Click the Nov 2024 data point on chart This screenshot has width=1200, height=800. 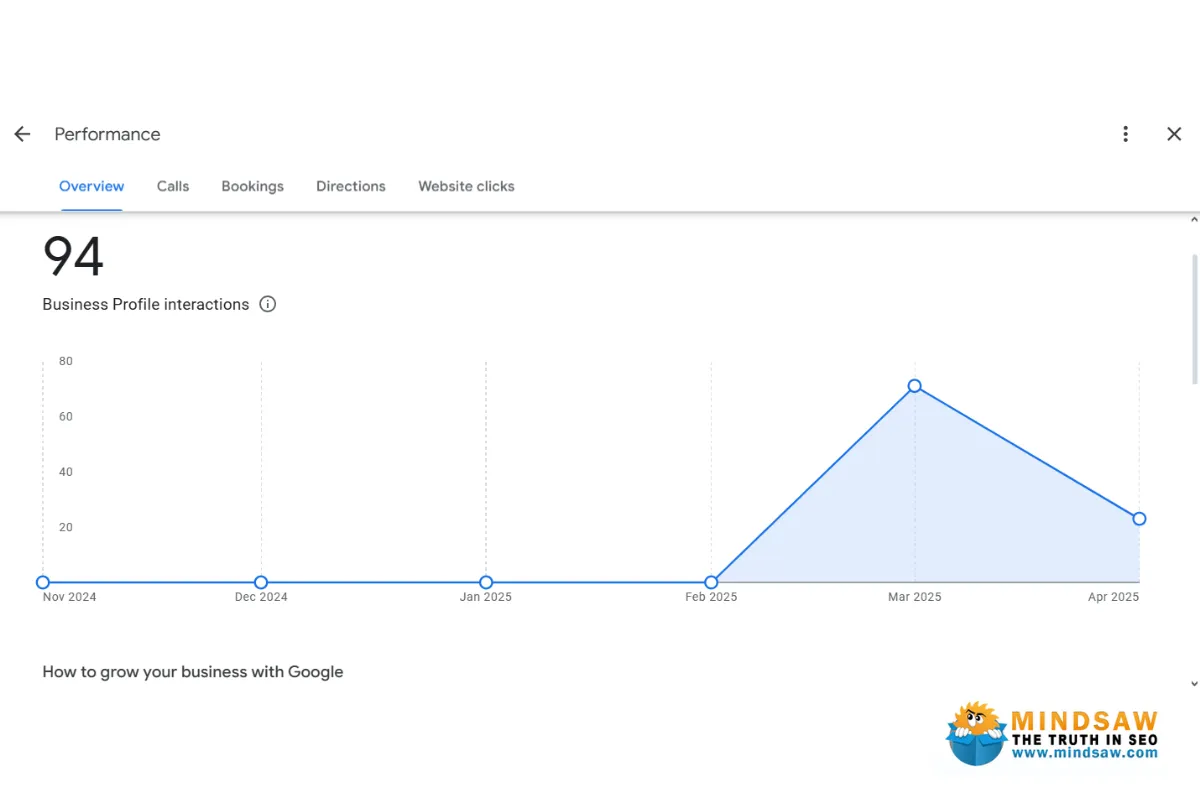43,582
